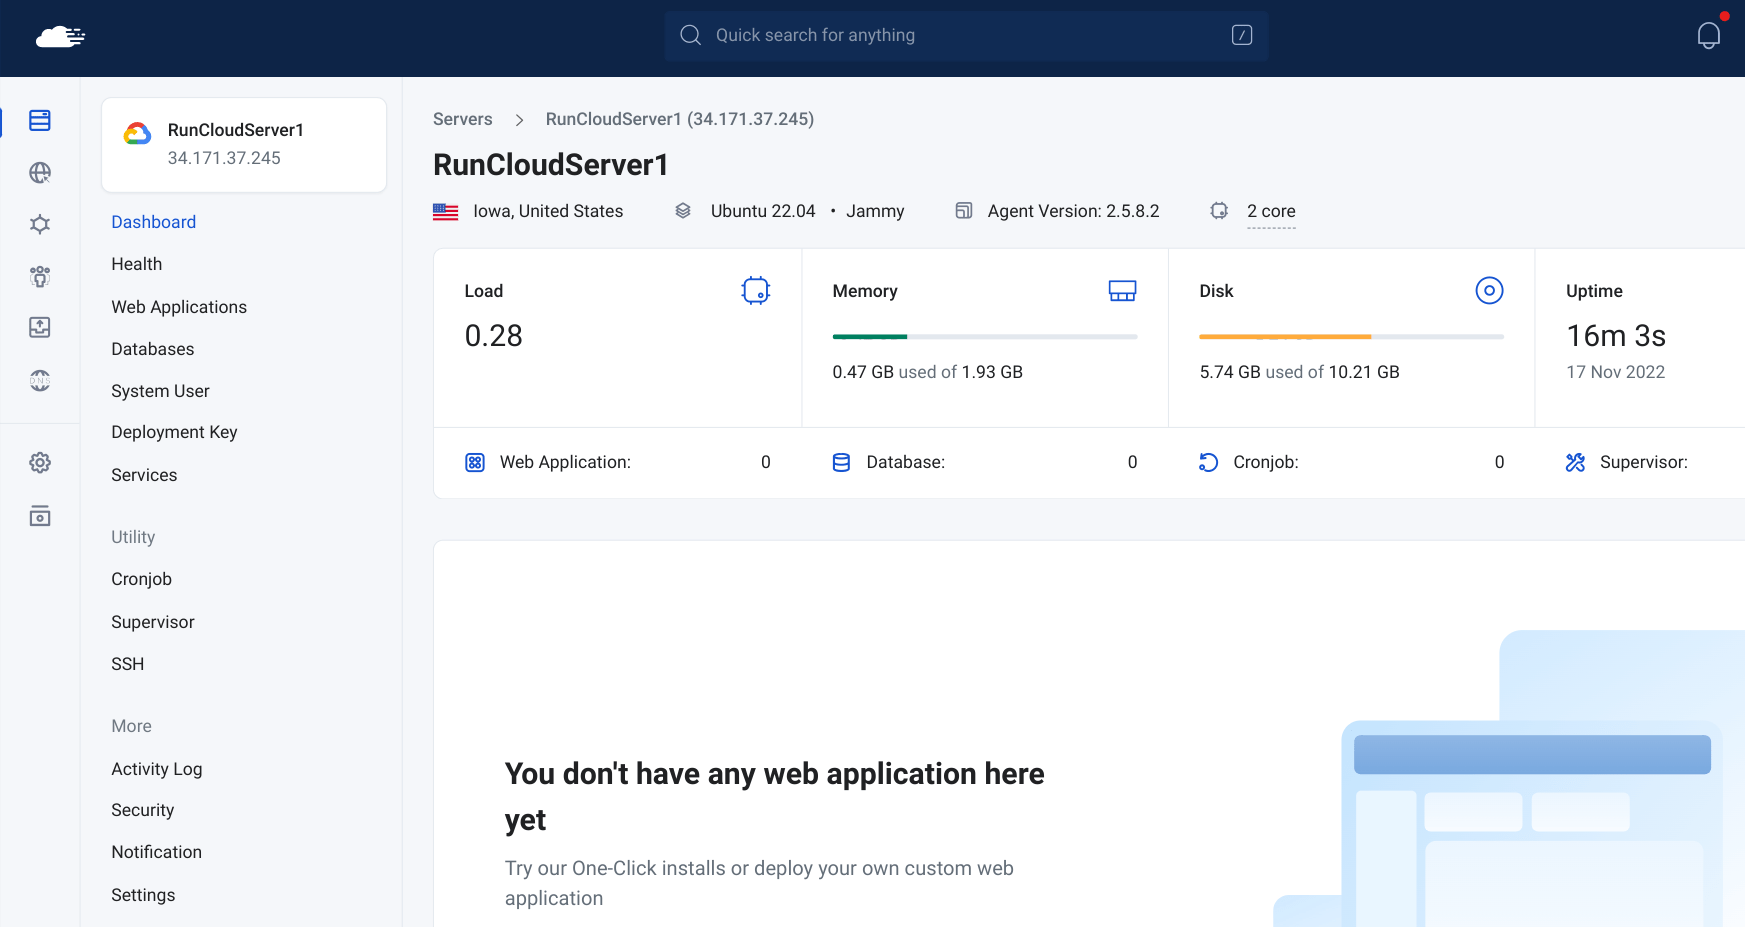Click the "Web Application:" counter label
1745x927 pixels.
coord(565,462)
